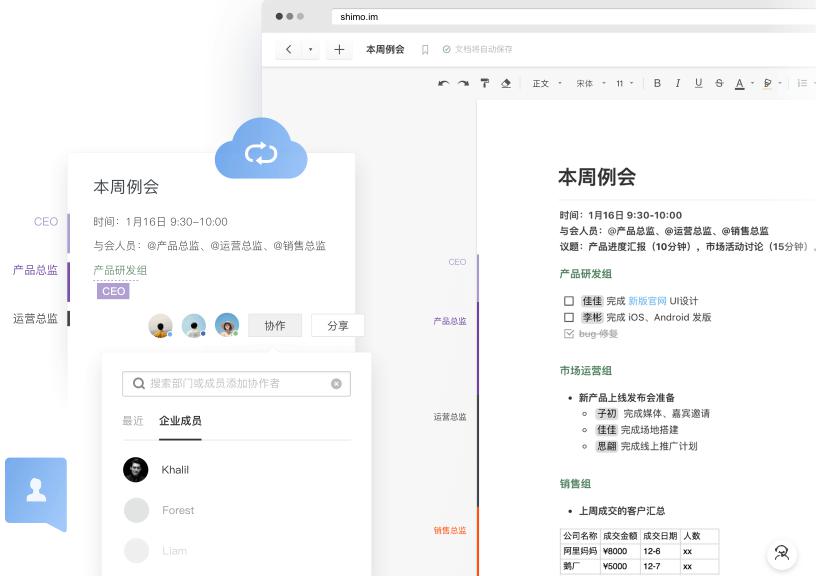Click the 本周例会 title in document header

(x=385, y=49)
